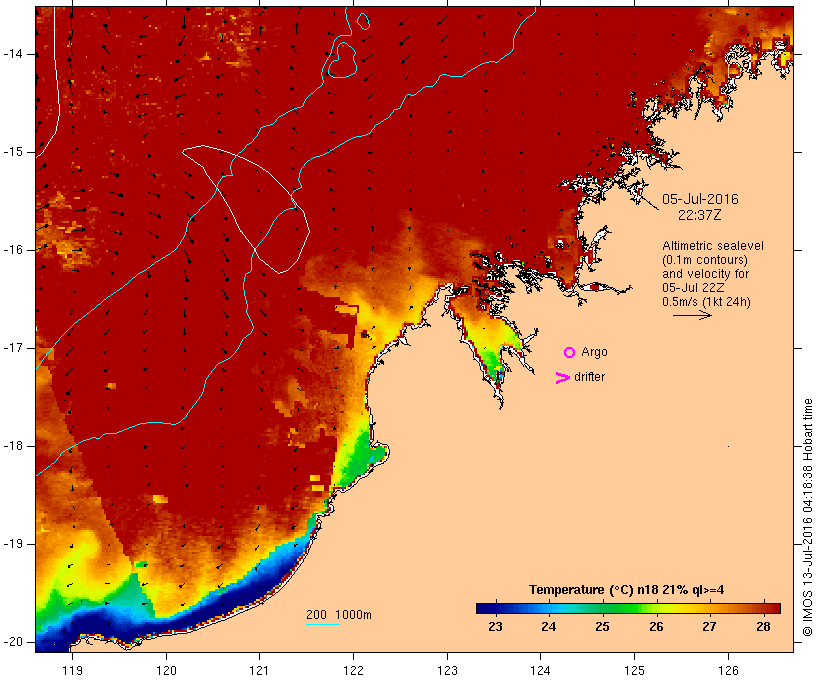Click the color bar label '25'
Viewport: 820px width, 680px height.
pos(602,627)
